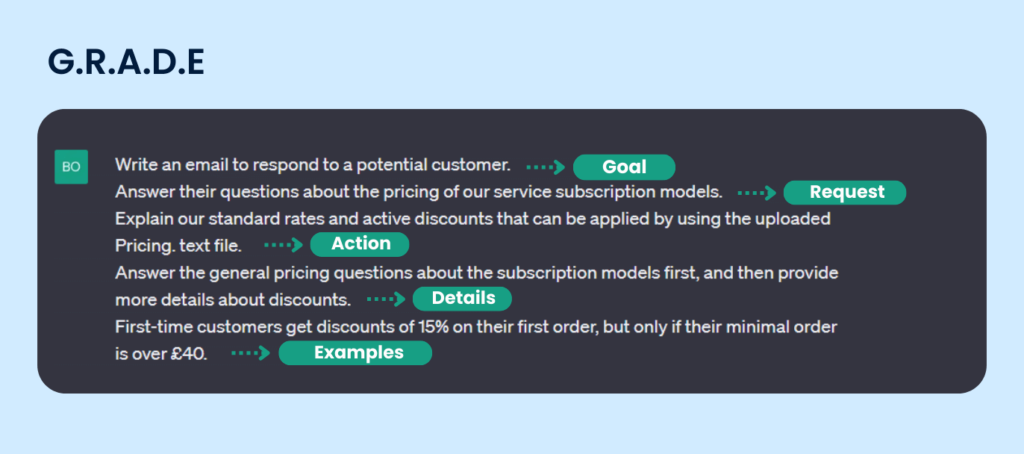Click the 'Answer the general pricing questions' line
Screen dimensions: 1024x454
coord(476,272)
